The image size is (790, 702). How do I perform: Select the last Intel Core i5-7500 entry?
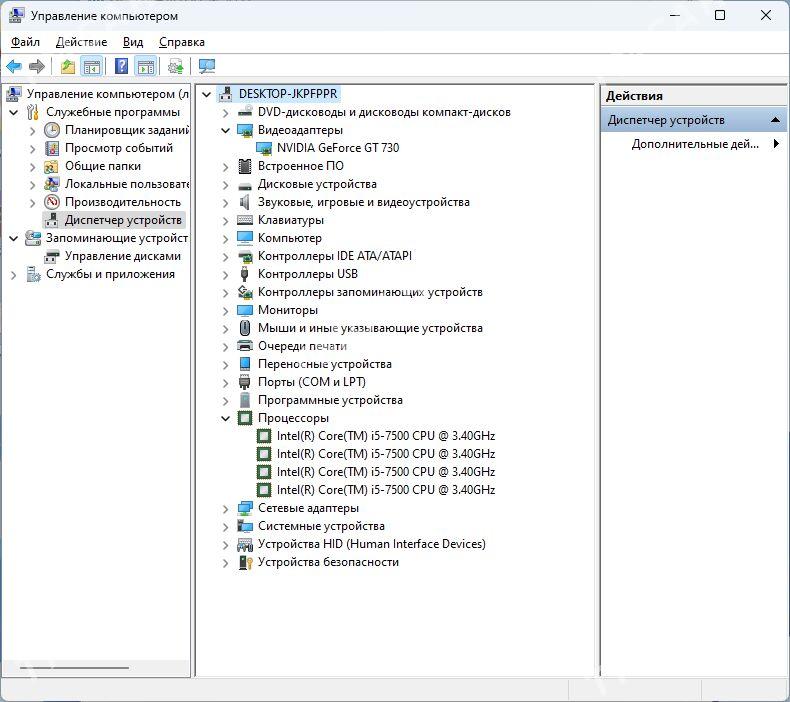[x=385, y=490]
